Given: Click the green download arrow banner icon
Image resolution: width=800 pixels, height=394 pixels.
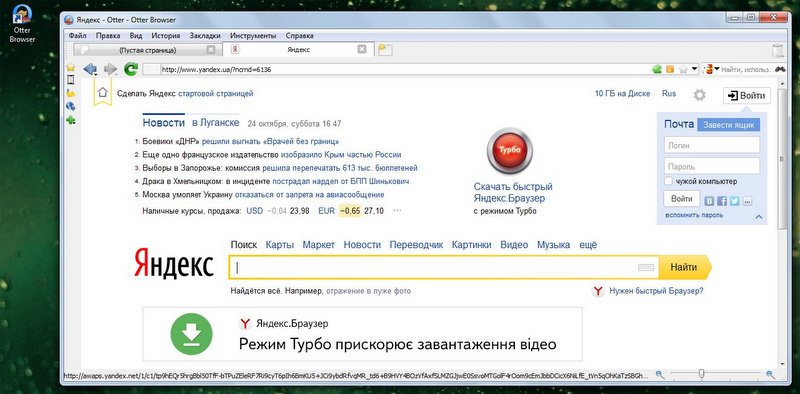Looking at the screenshot, I should pyautogui.click(x=191, y=334).
